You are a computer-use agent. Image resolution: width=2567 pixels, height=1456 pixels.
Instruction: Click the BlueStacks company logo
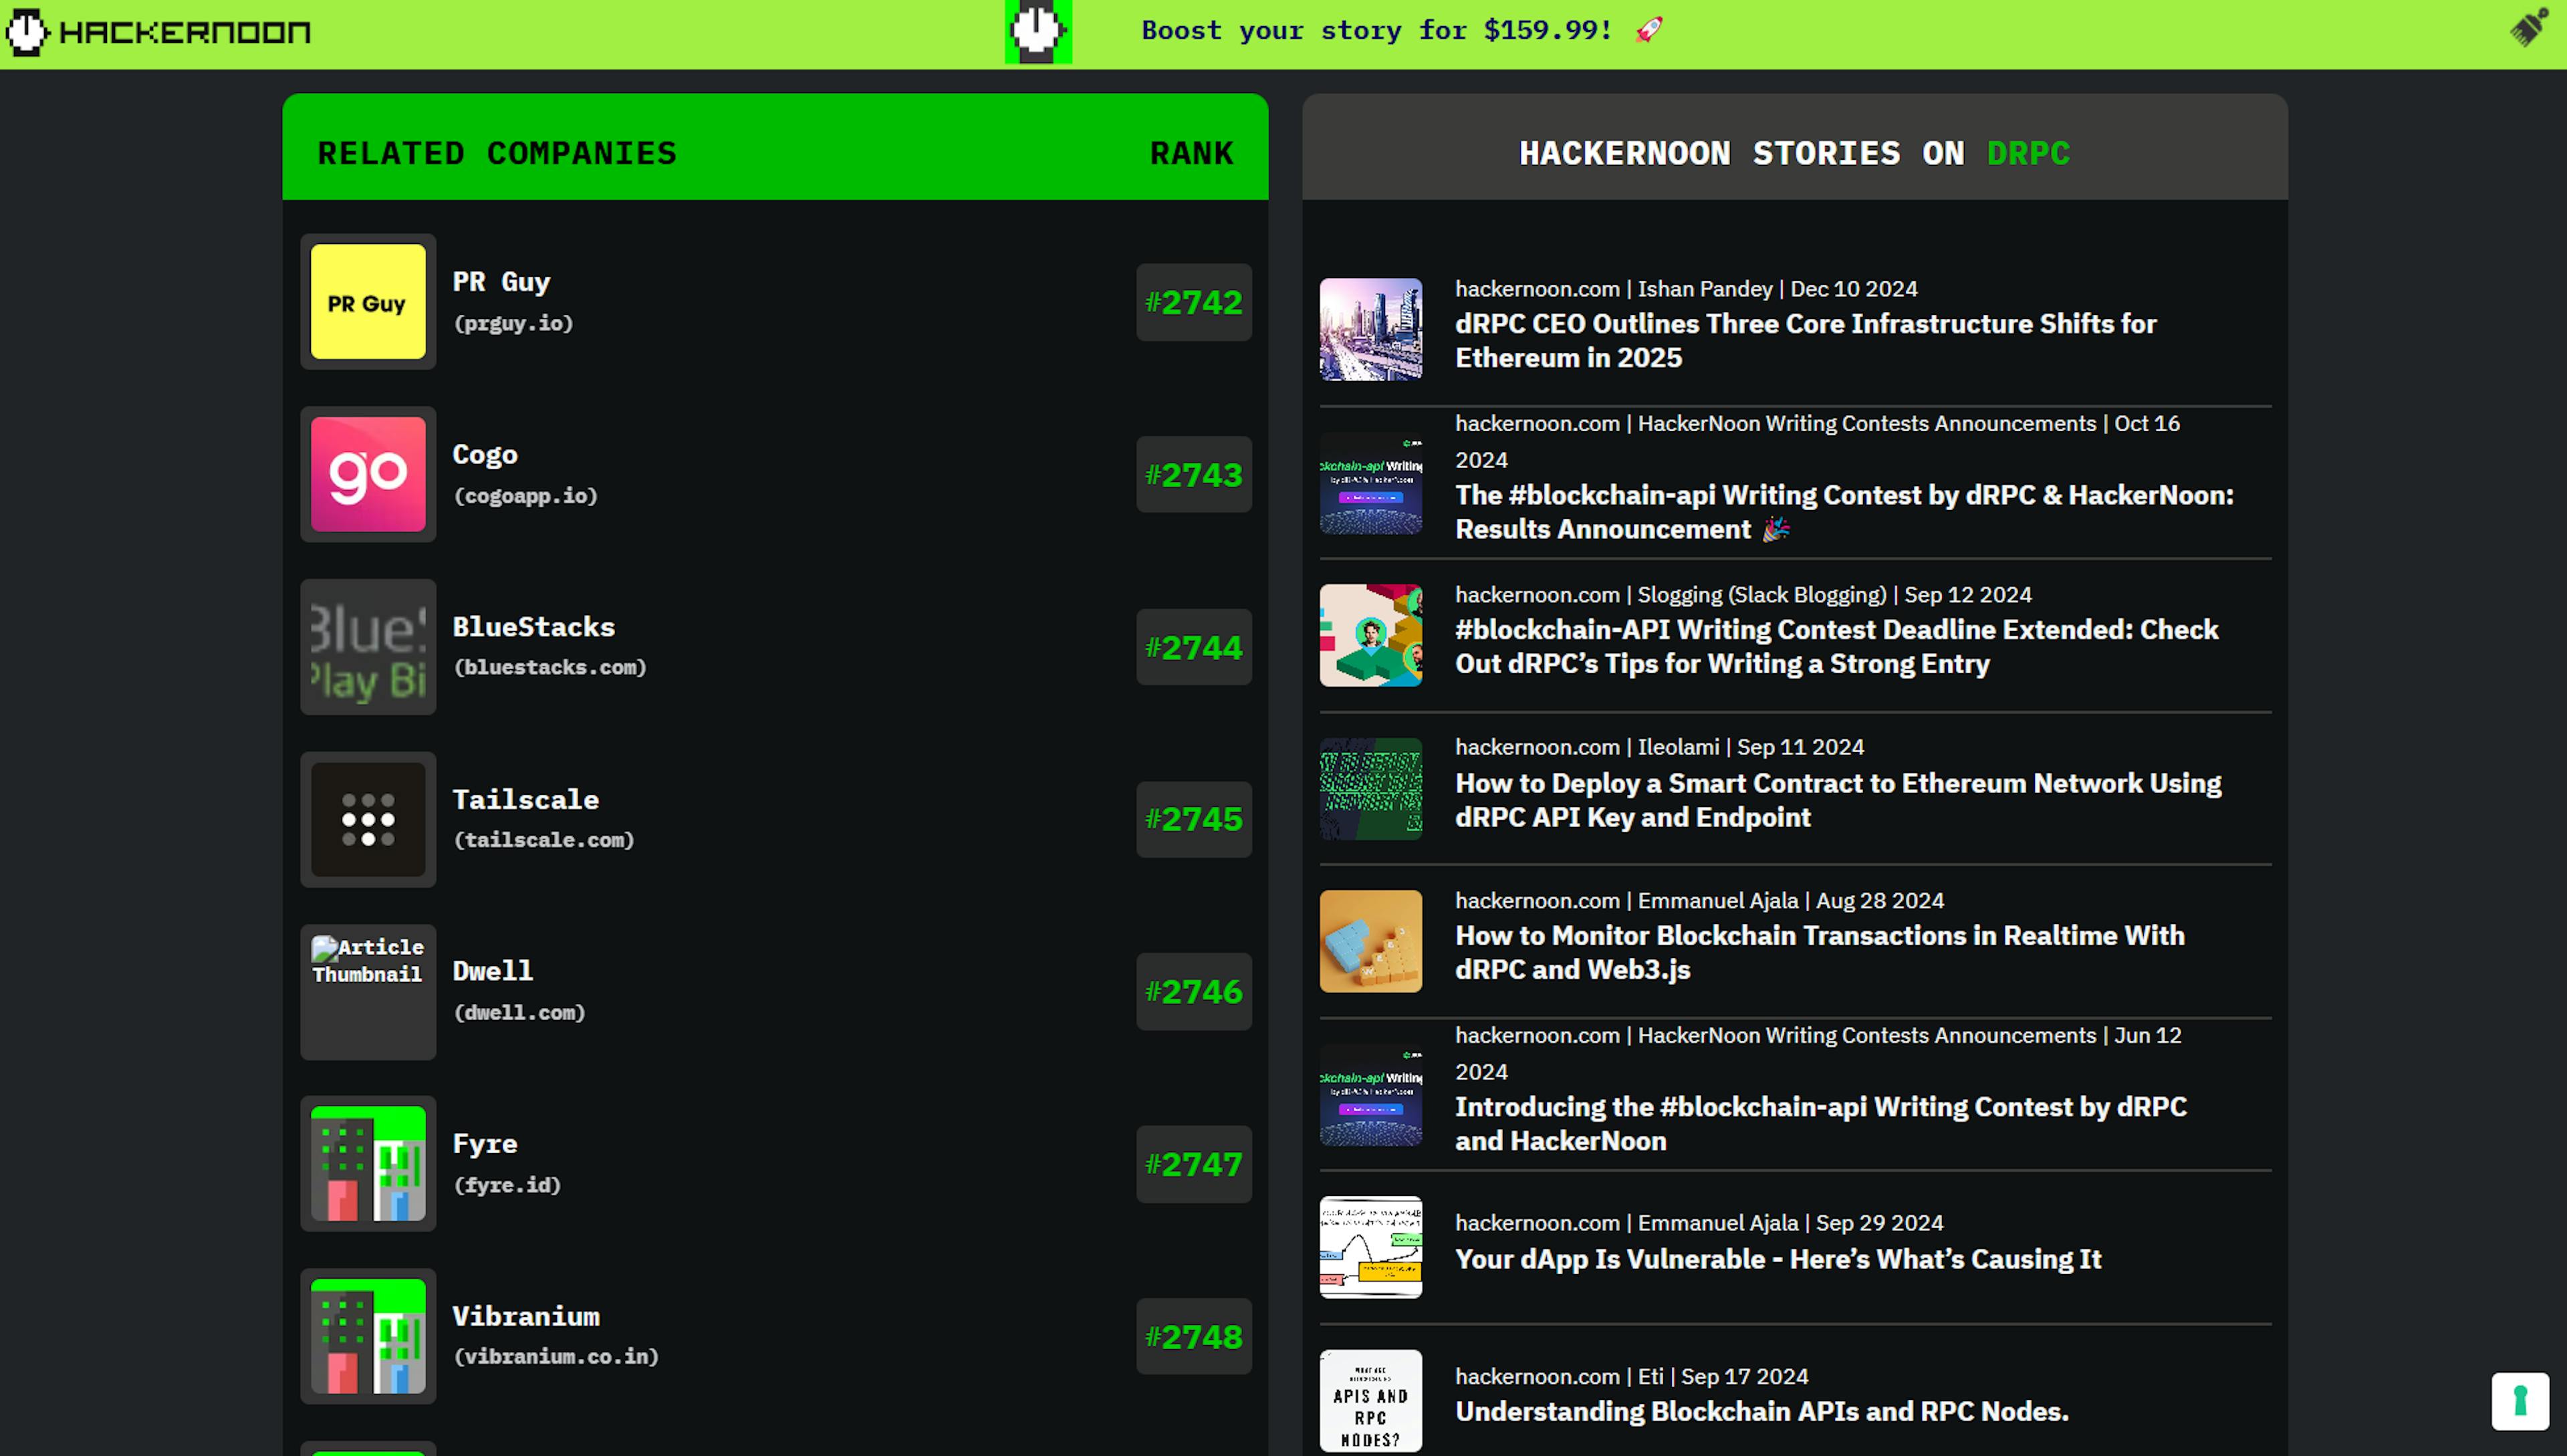pos(368,647)
